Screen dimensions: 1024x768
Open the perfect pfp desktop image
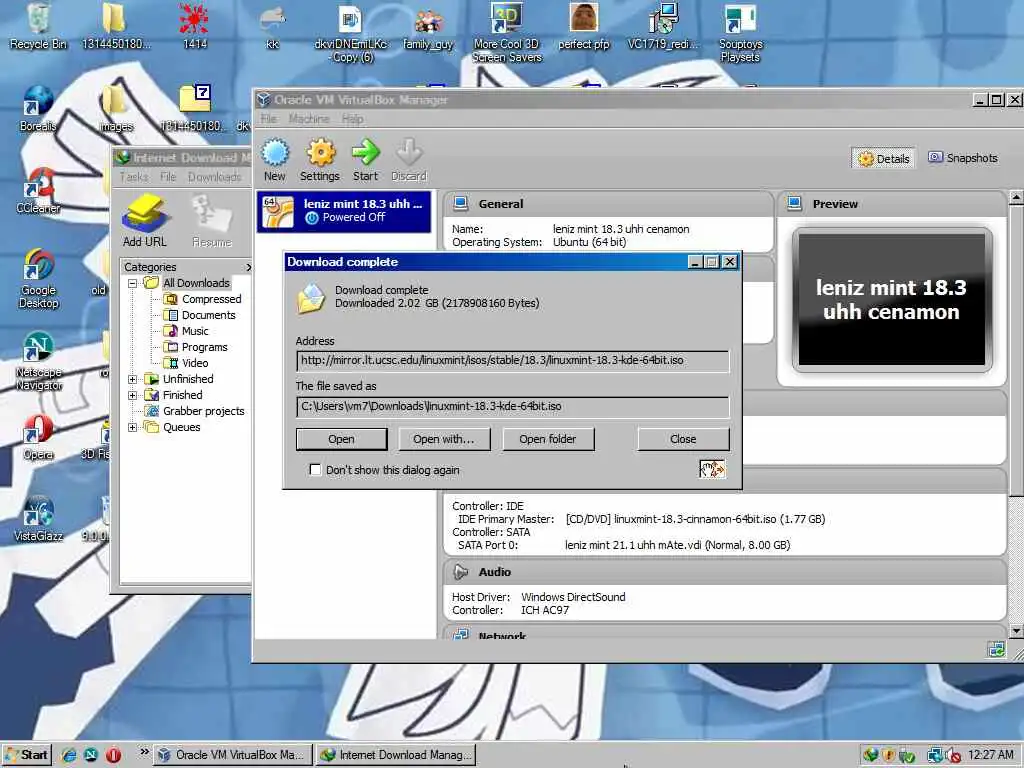(x=584, y=26)
